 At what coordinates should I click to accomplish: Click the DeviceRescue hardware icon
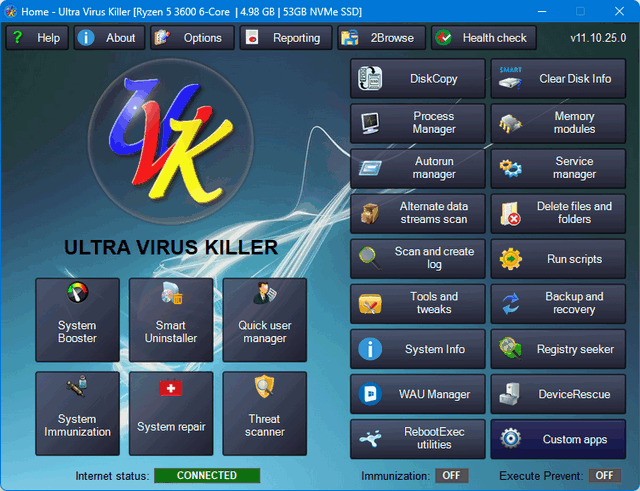[510, 394]
